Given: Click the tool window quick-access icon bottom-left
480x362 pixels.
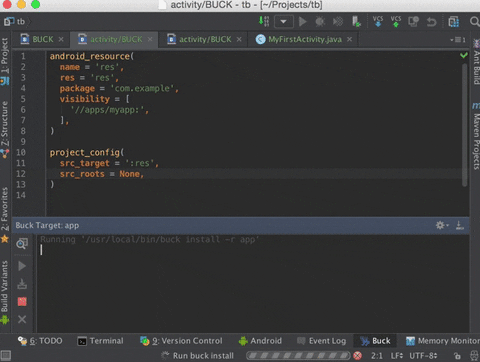Looking at the screenshot, I should click(x=6, y=355).
